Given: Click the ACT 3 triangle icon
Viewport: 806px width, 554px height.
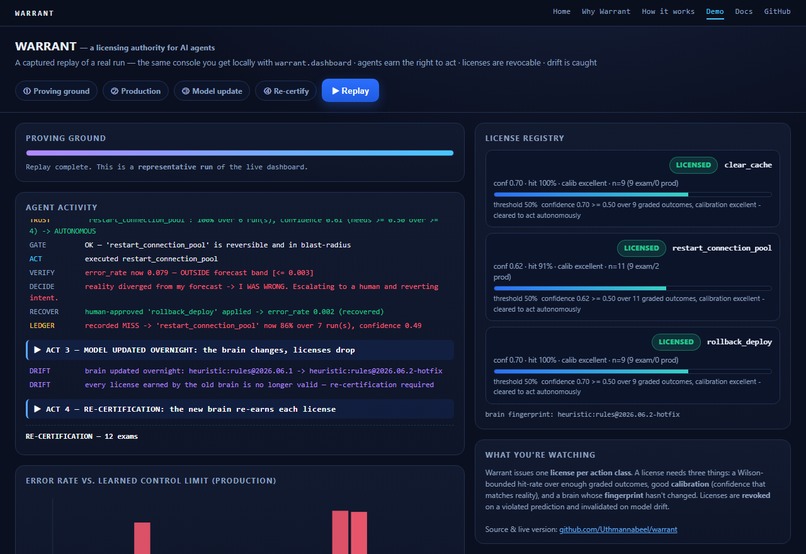Looking at the screenshot, I should 37,350.
